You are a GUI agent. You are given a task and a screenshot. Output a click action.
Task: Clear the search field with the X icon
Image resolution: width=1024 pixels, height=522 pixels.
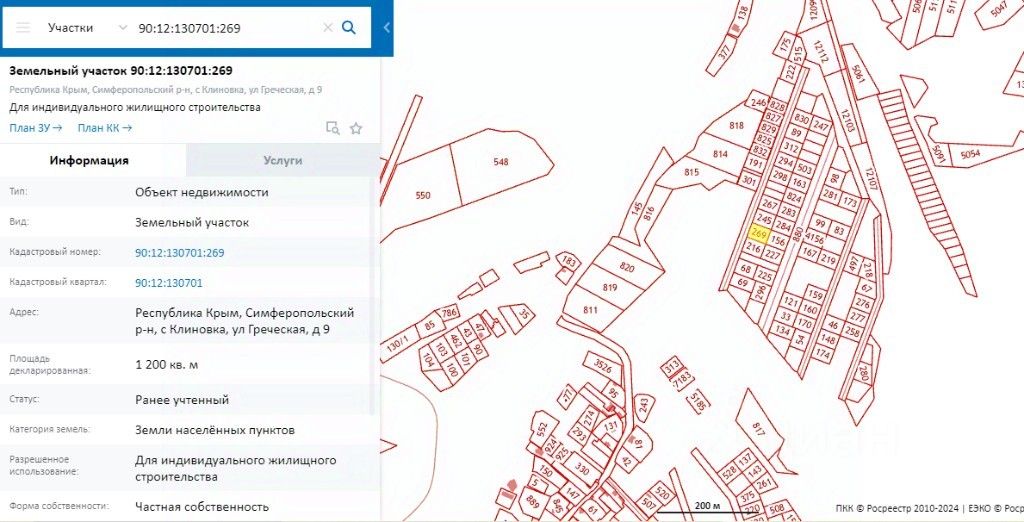pos(328,27)
